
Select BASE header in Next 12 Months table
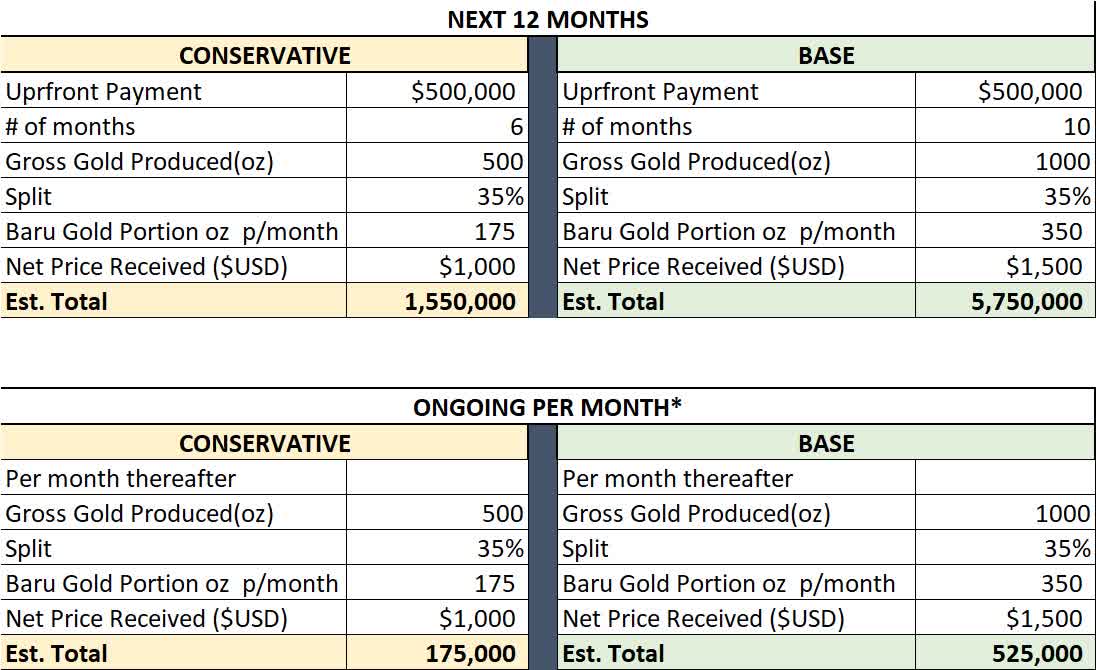click(826, 55)
